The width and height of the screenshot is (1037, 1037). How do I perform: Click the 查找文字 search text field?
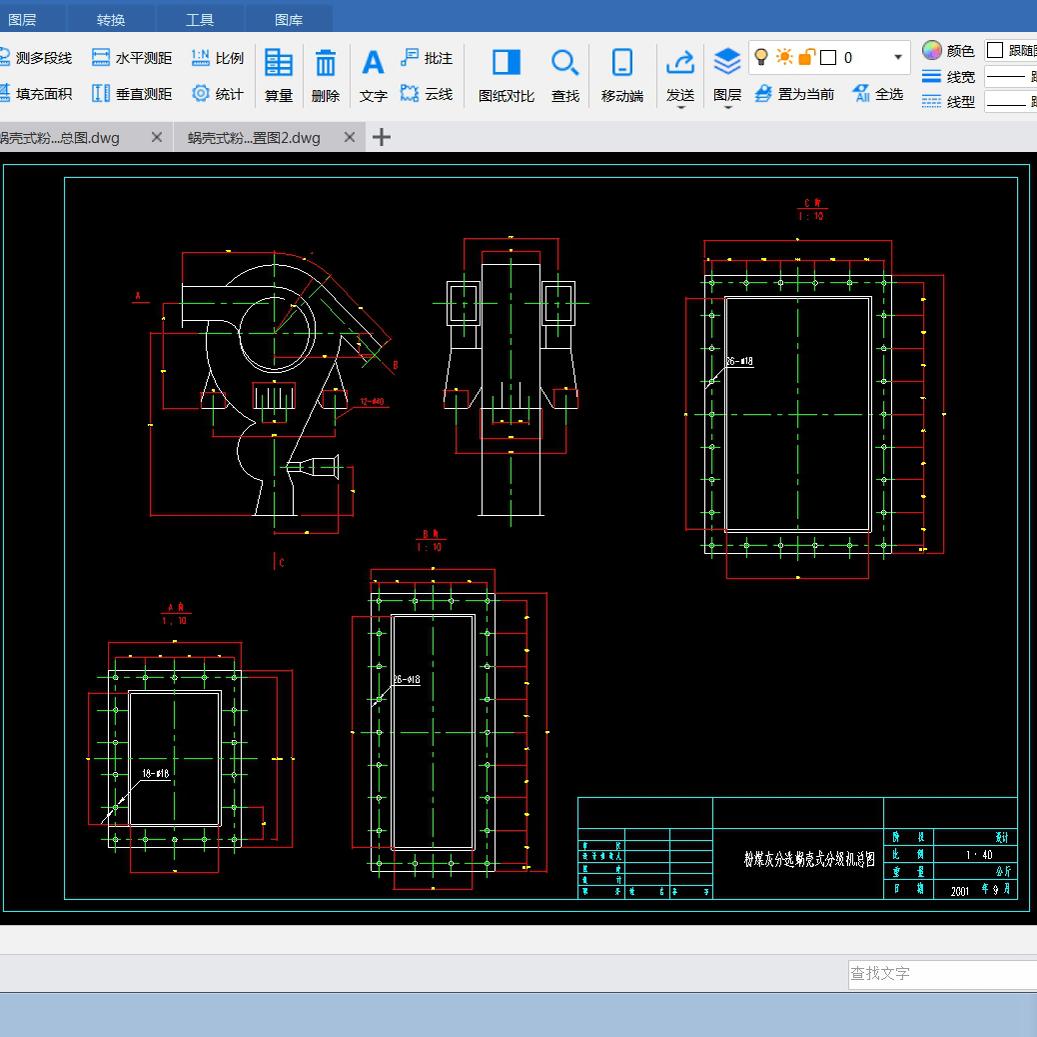click(942, 974)
